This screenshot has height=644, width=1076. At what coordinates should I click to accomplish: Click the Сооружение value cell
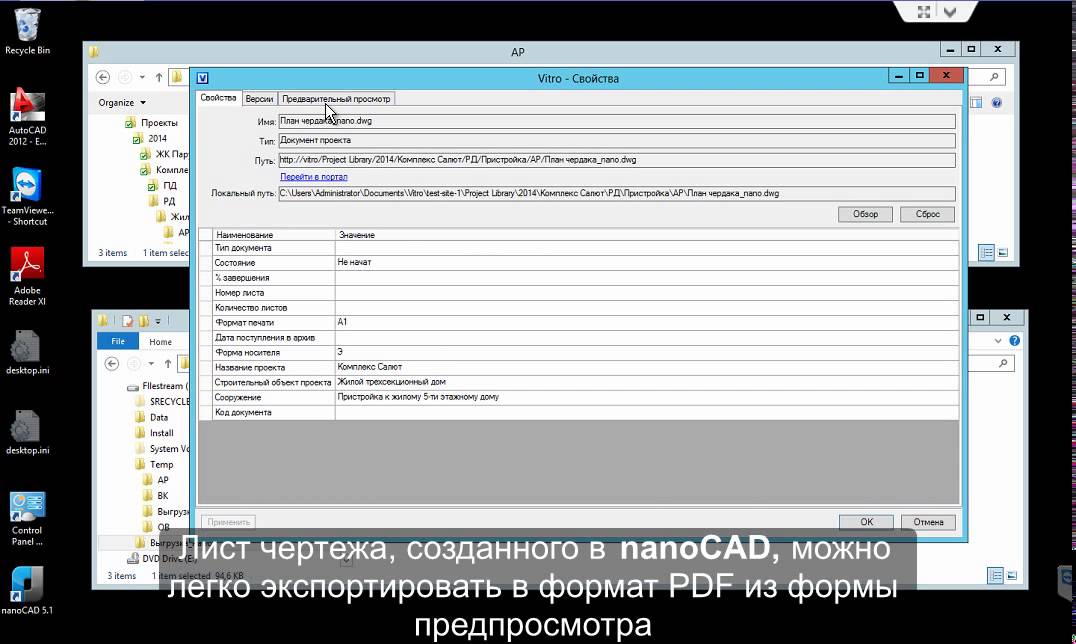(646, 397)
